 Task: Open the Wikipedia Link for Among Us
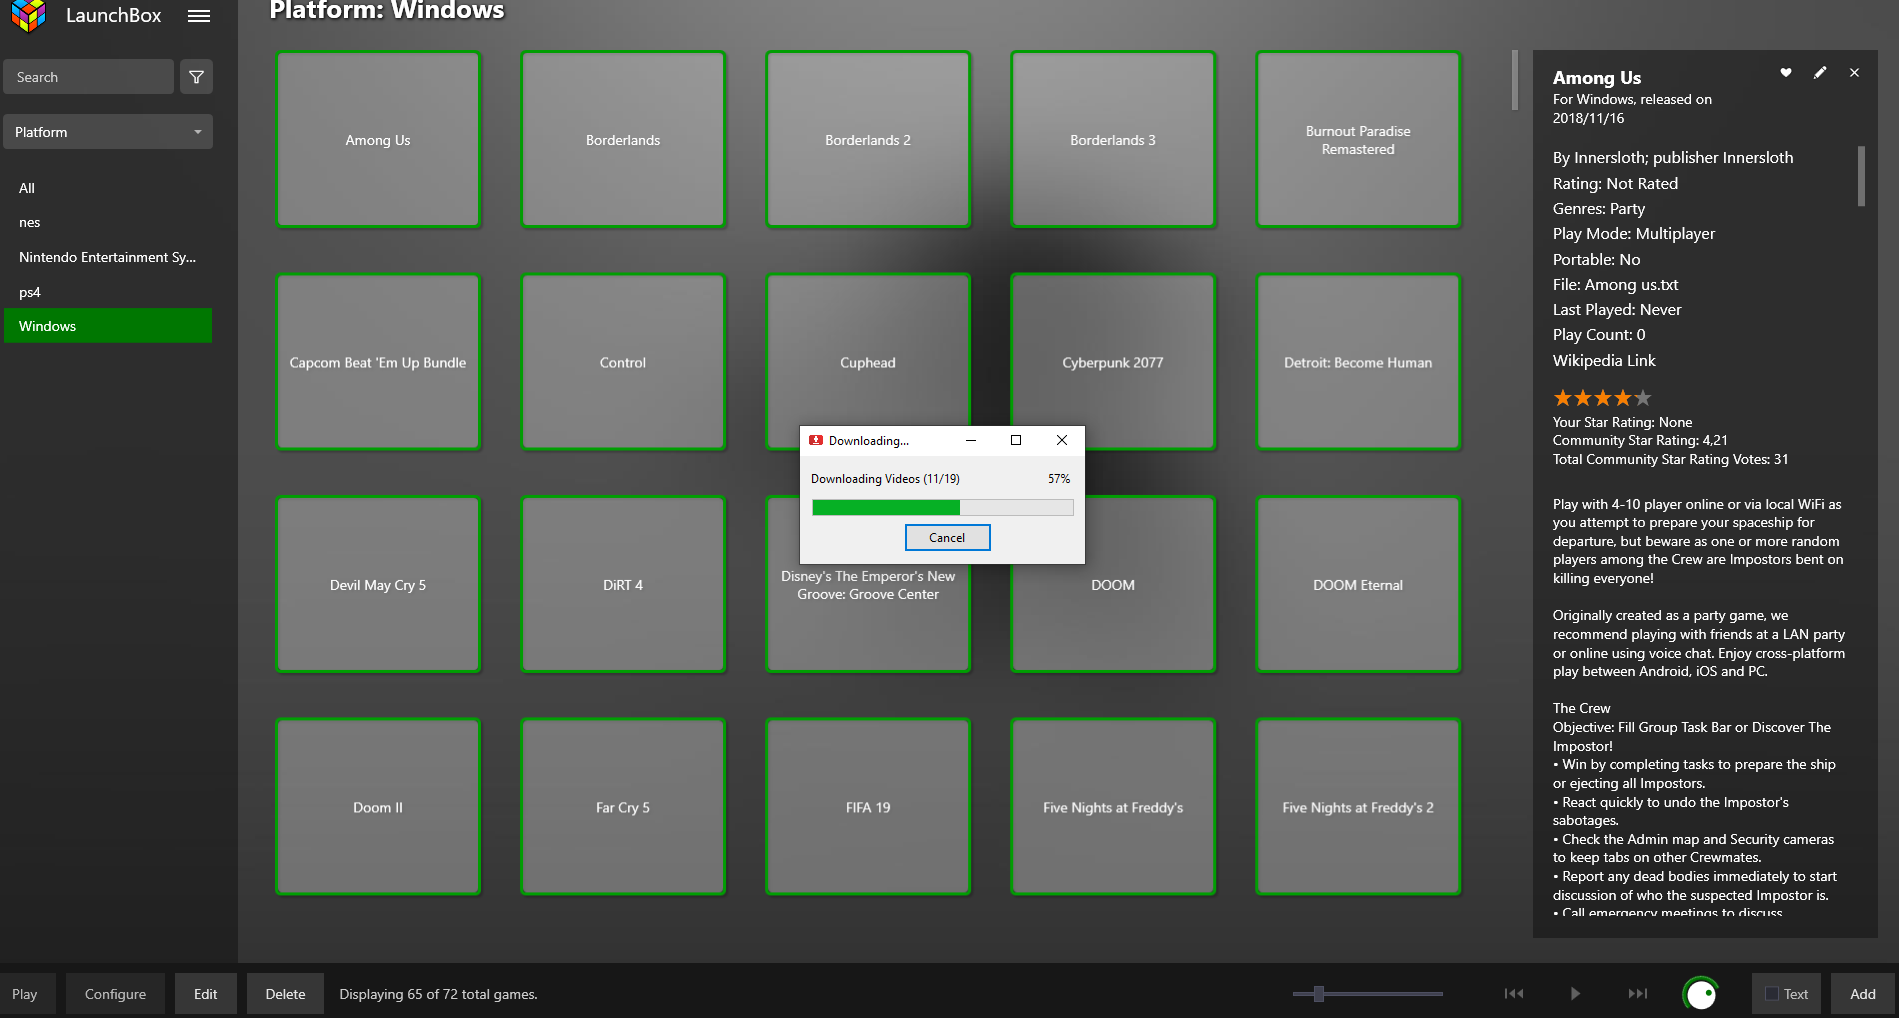pyautogui.click(x=1604, y=360)
